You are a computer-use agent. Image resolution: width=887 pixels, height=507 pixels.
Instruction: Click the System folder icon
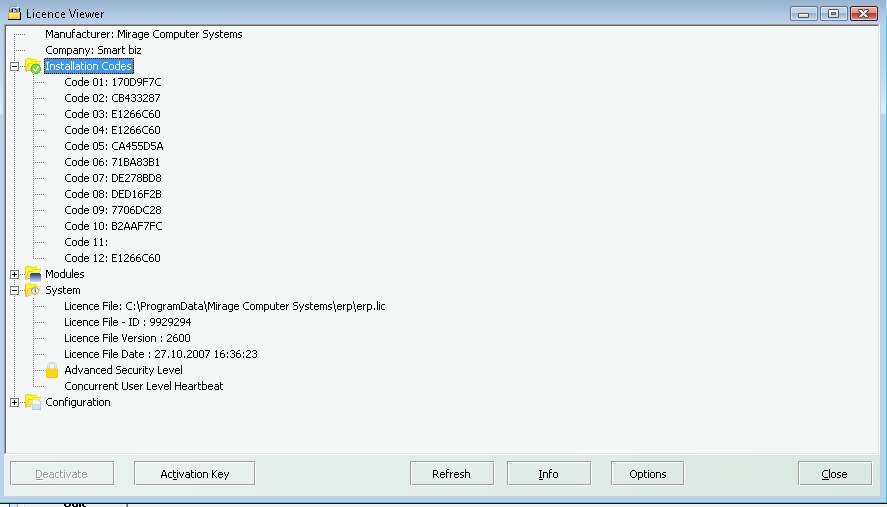pos(33,290)
